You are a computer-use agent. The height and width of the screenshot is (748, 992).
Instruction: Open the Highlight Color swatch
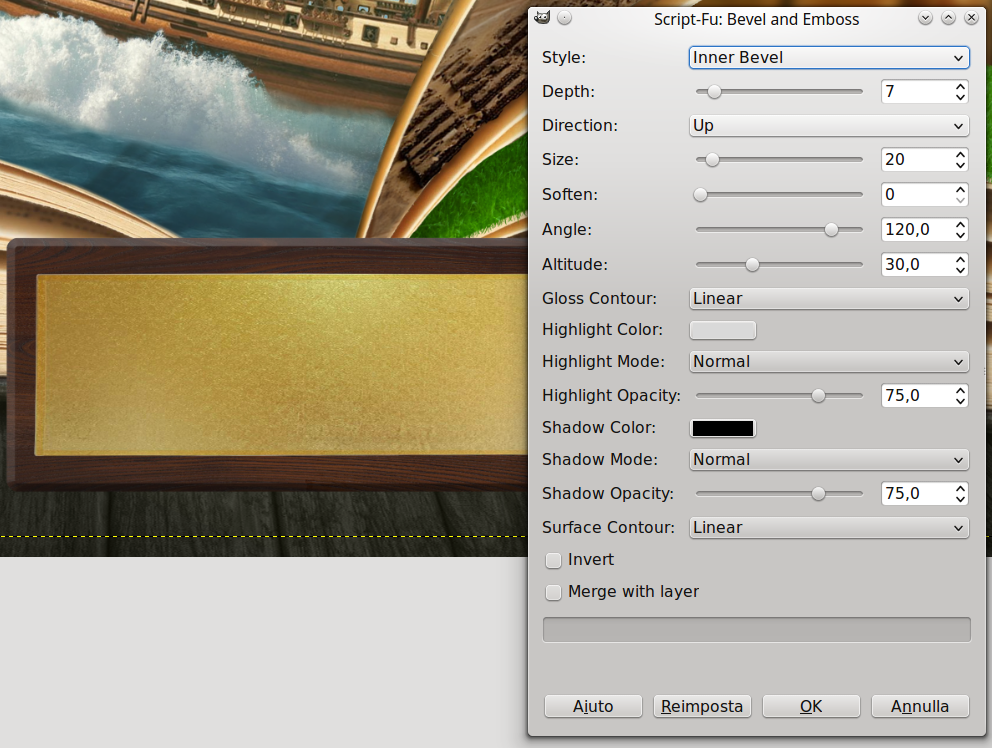(x=722, y=330)
